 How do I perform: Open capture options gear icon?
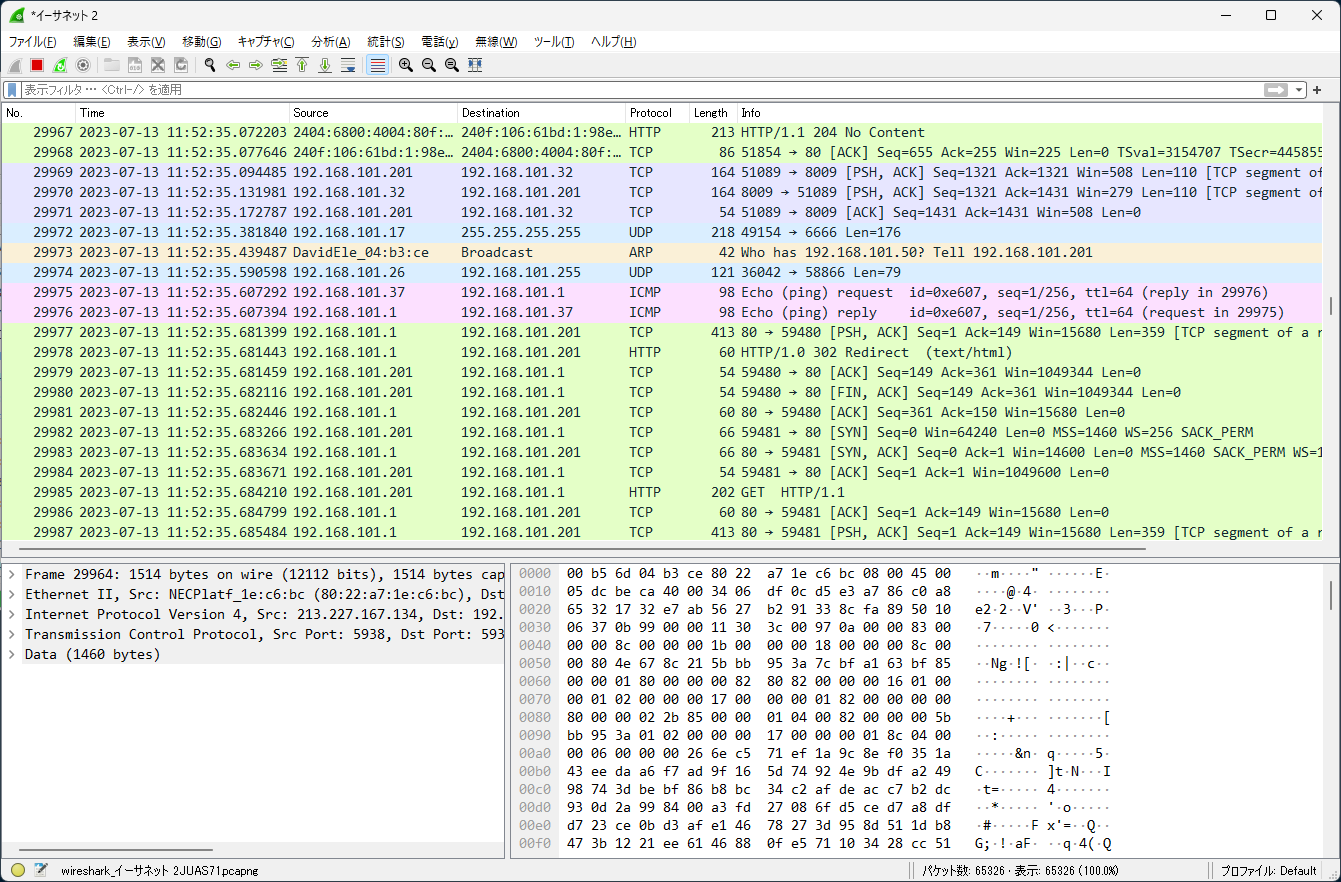coord(83,65)
